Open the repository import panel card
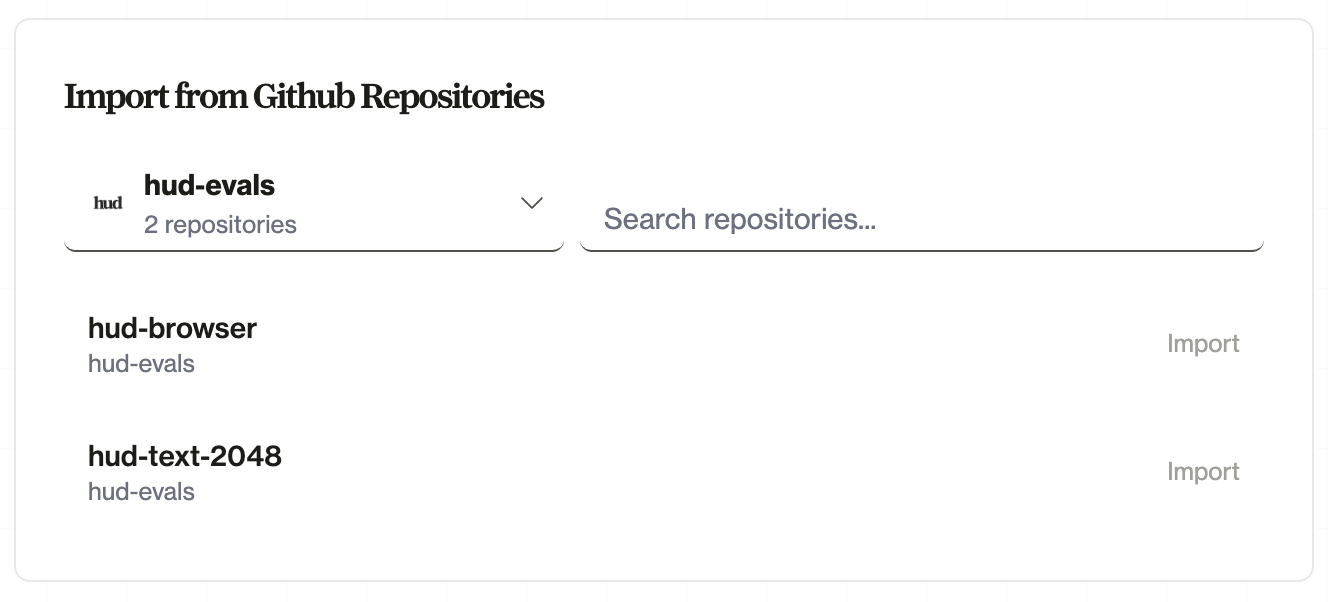 [664, 300]
